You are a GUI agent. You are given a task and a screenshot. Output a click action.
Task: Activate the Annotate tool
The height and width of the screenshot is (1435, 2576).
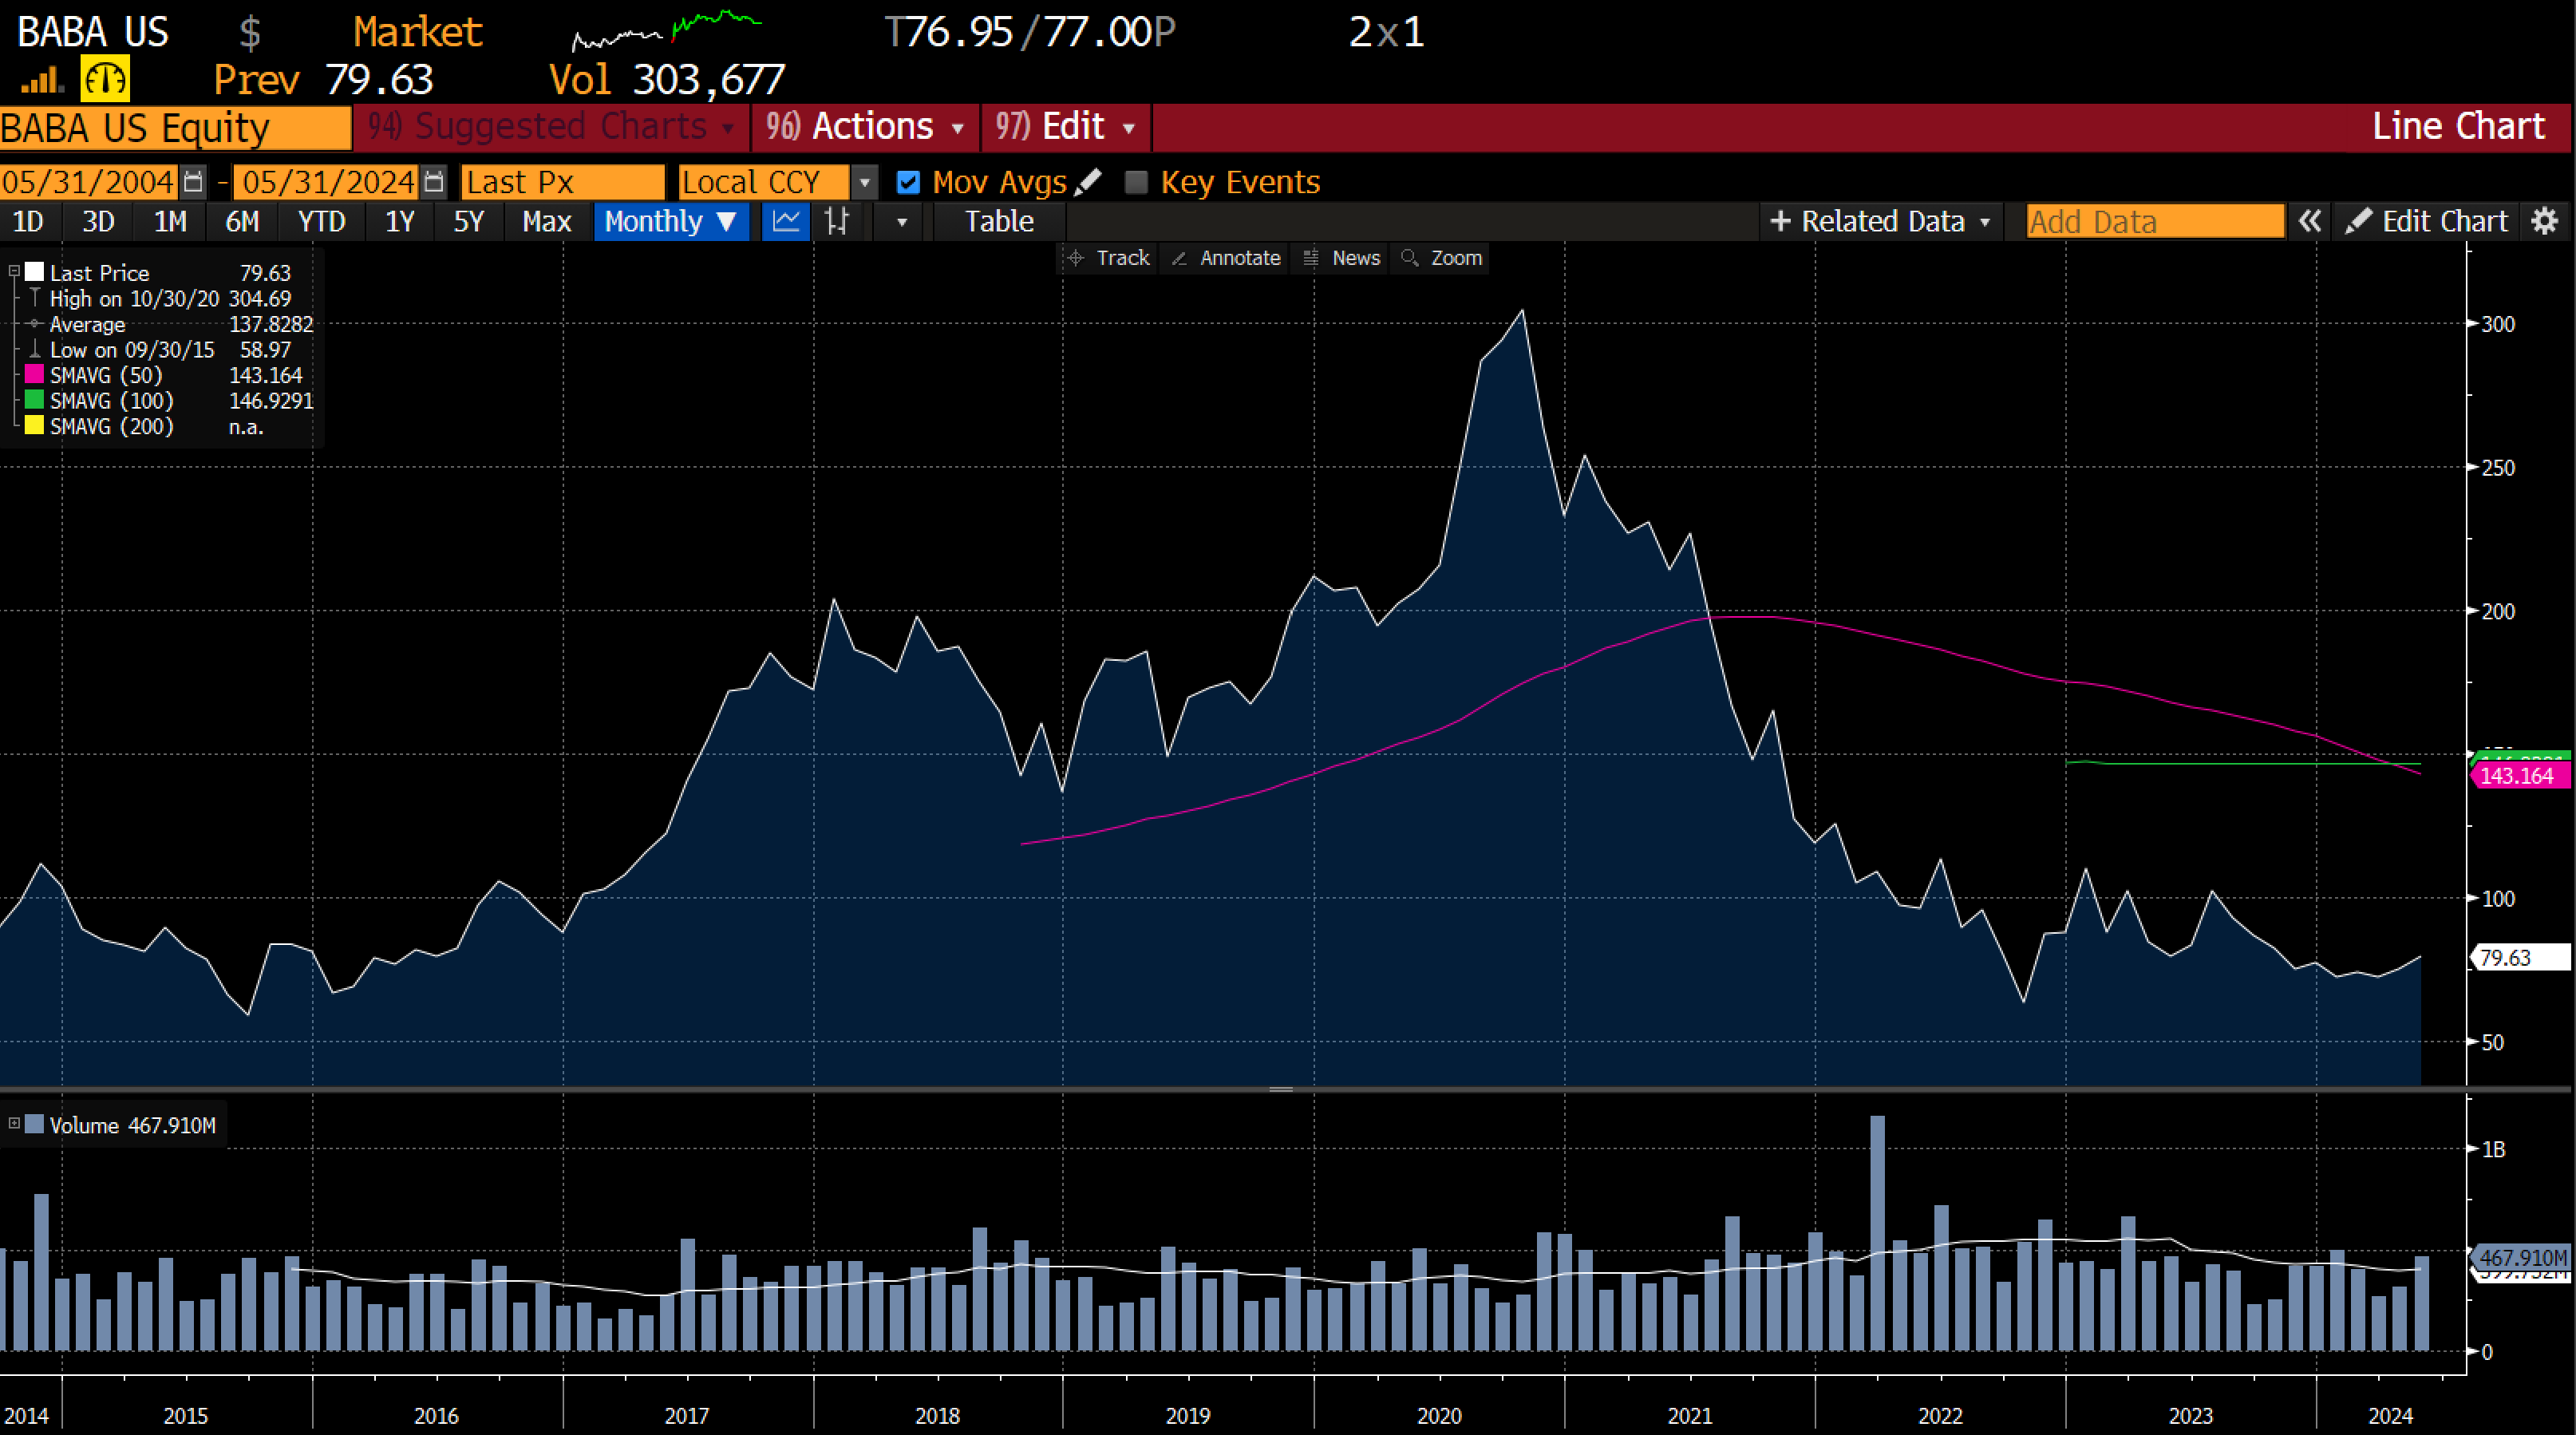[1226, 258]
